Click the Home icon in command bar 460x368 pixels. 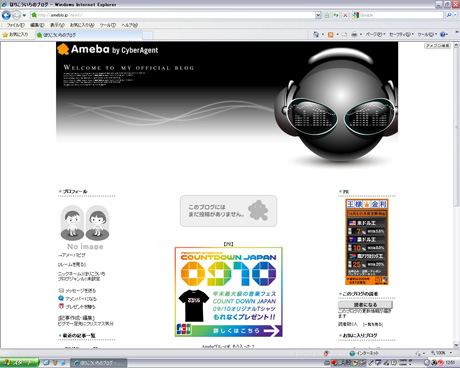coord(316,34)
